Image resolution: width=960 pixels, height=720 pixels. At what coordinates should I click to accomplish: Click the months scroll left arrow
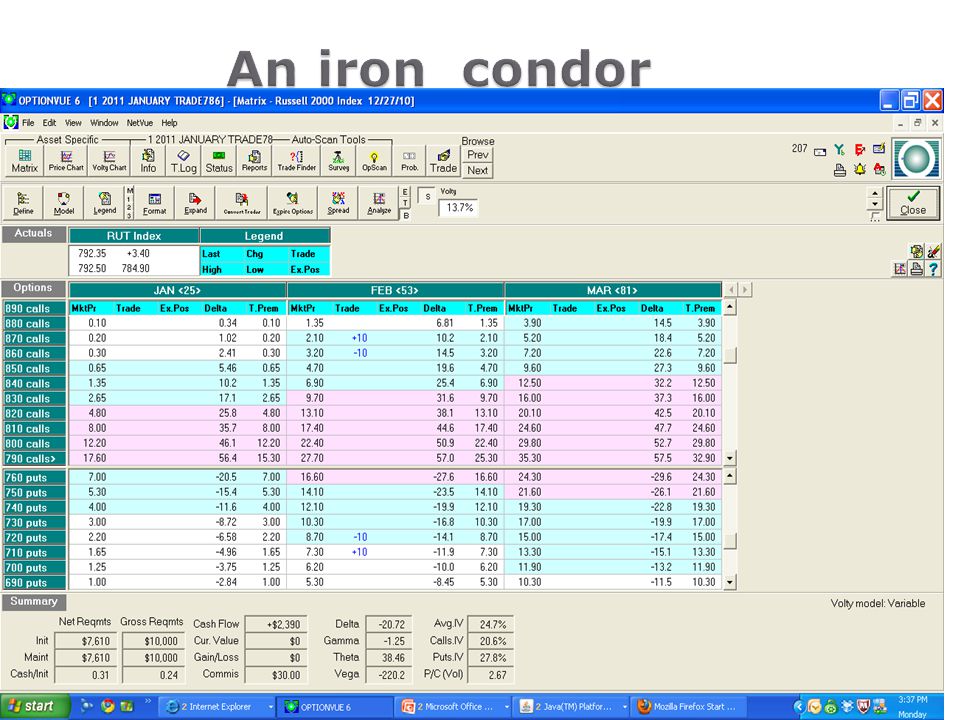pyautogui.click(x=731, y=290)
